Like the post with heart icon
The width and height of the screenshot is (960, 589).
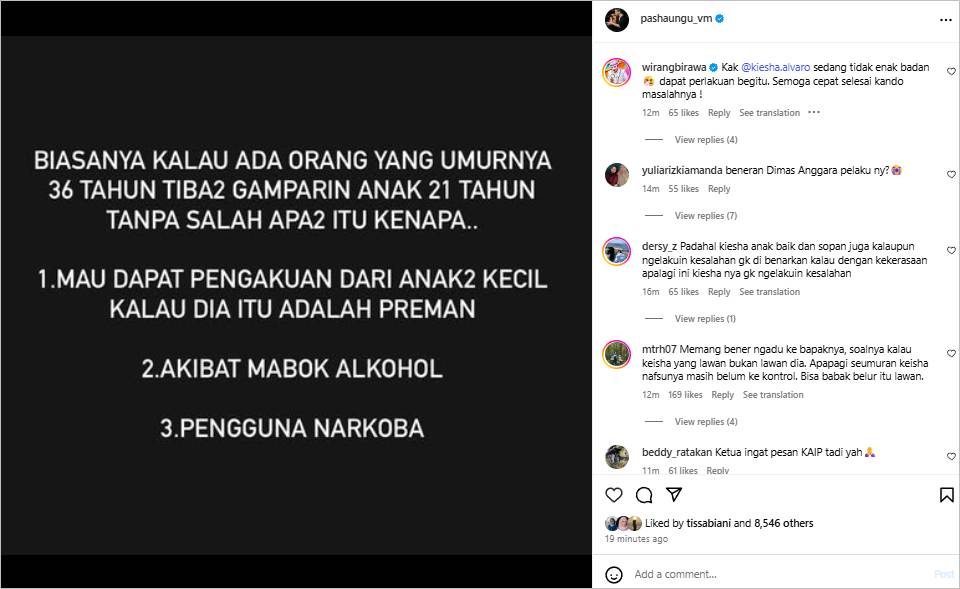pos(613,495)
